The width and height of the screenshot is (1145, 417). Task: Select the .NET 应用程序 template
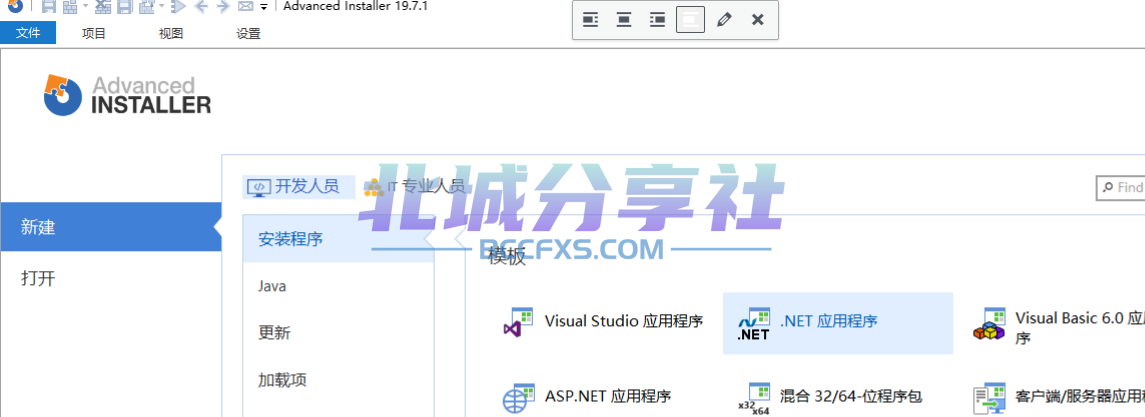[838, 323]
